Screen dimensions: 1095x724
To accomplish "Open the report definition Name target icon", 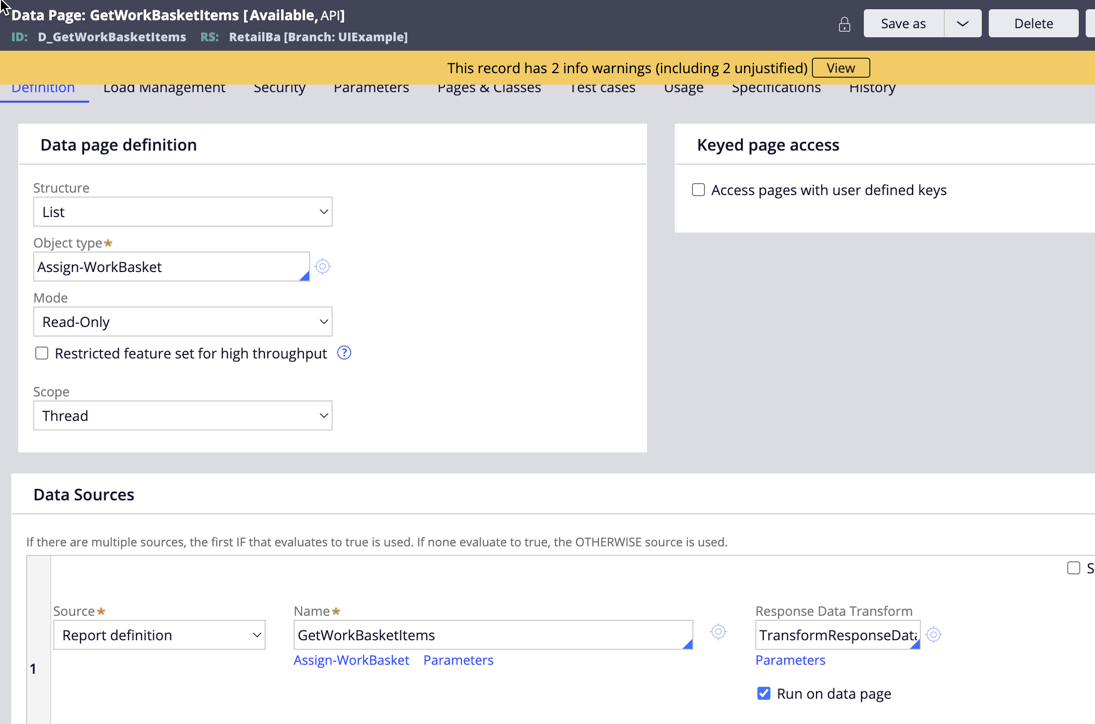I will pyautogui.click(x=718, y=632).
